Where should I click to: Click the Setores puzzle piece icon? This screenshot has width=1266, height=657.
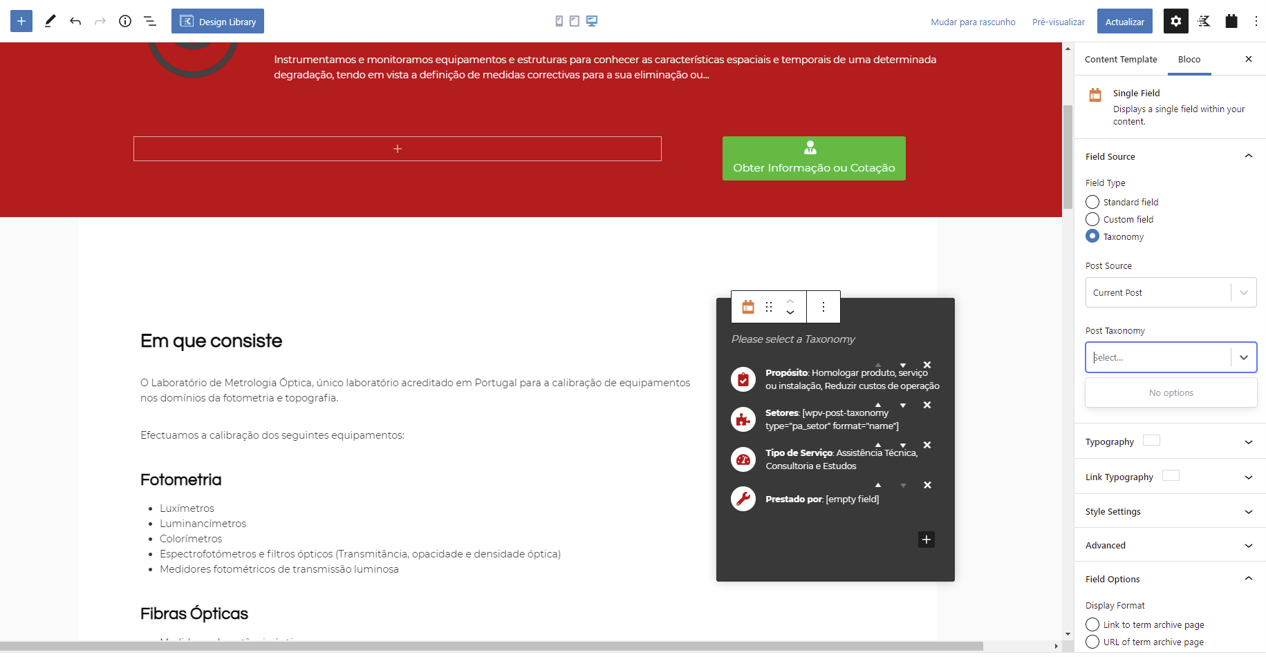click(743, 419)
